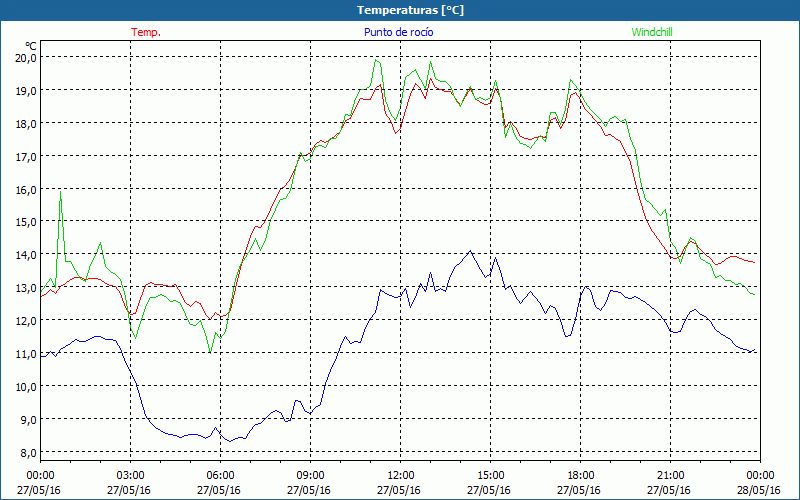Click the '15,0' y-axis value
The height and width of the screenshot is (500, 800).
click(26, 221)
